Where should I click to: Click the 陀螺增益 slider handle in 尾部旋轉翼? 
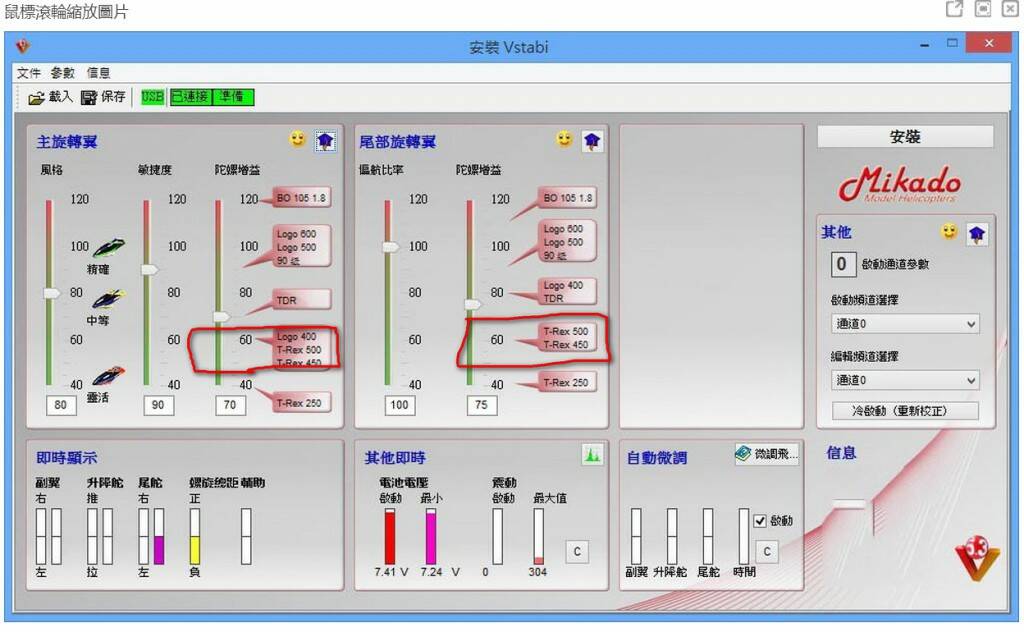point(472,304)
